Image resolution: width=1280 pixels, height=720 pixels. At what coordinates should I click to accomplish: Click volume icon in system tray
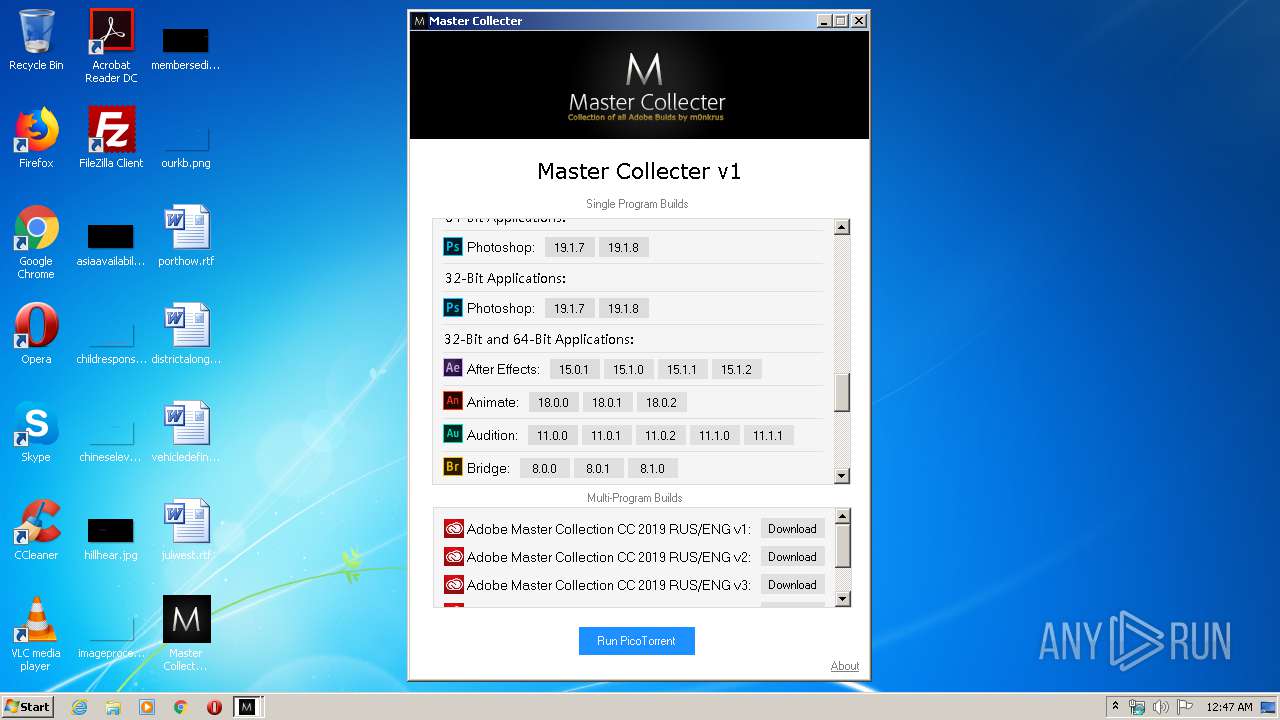[x=1161, y=707]
